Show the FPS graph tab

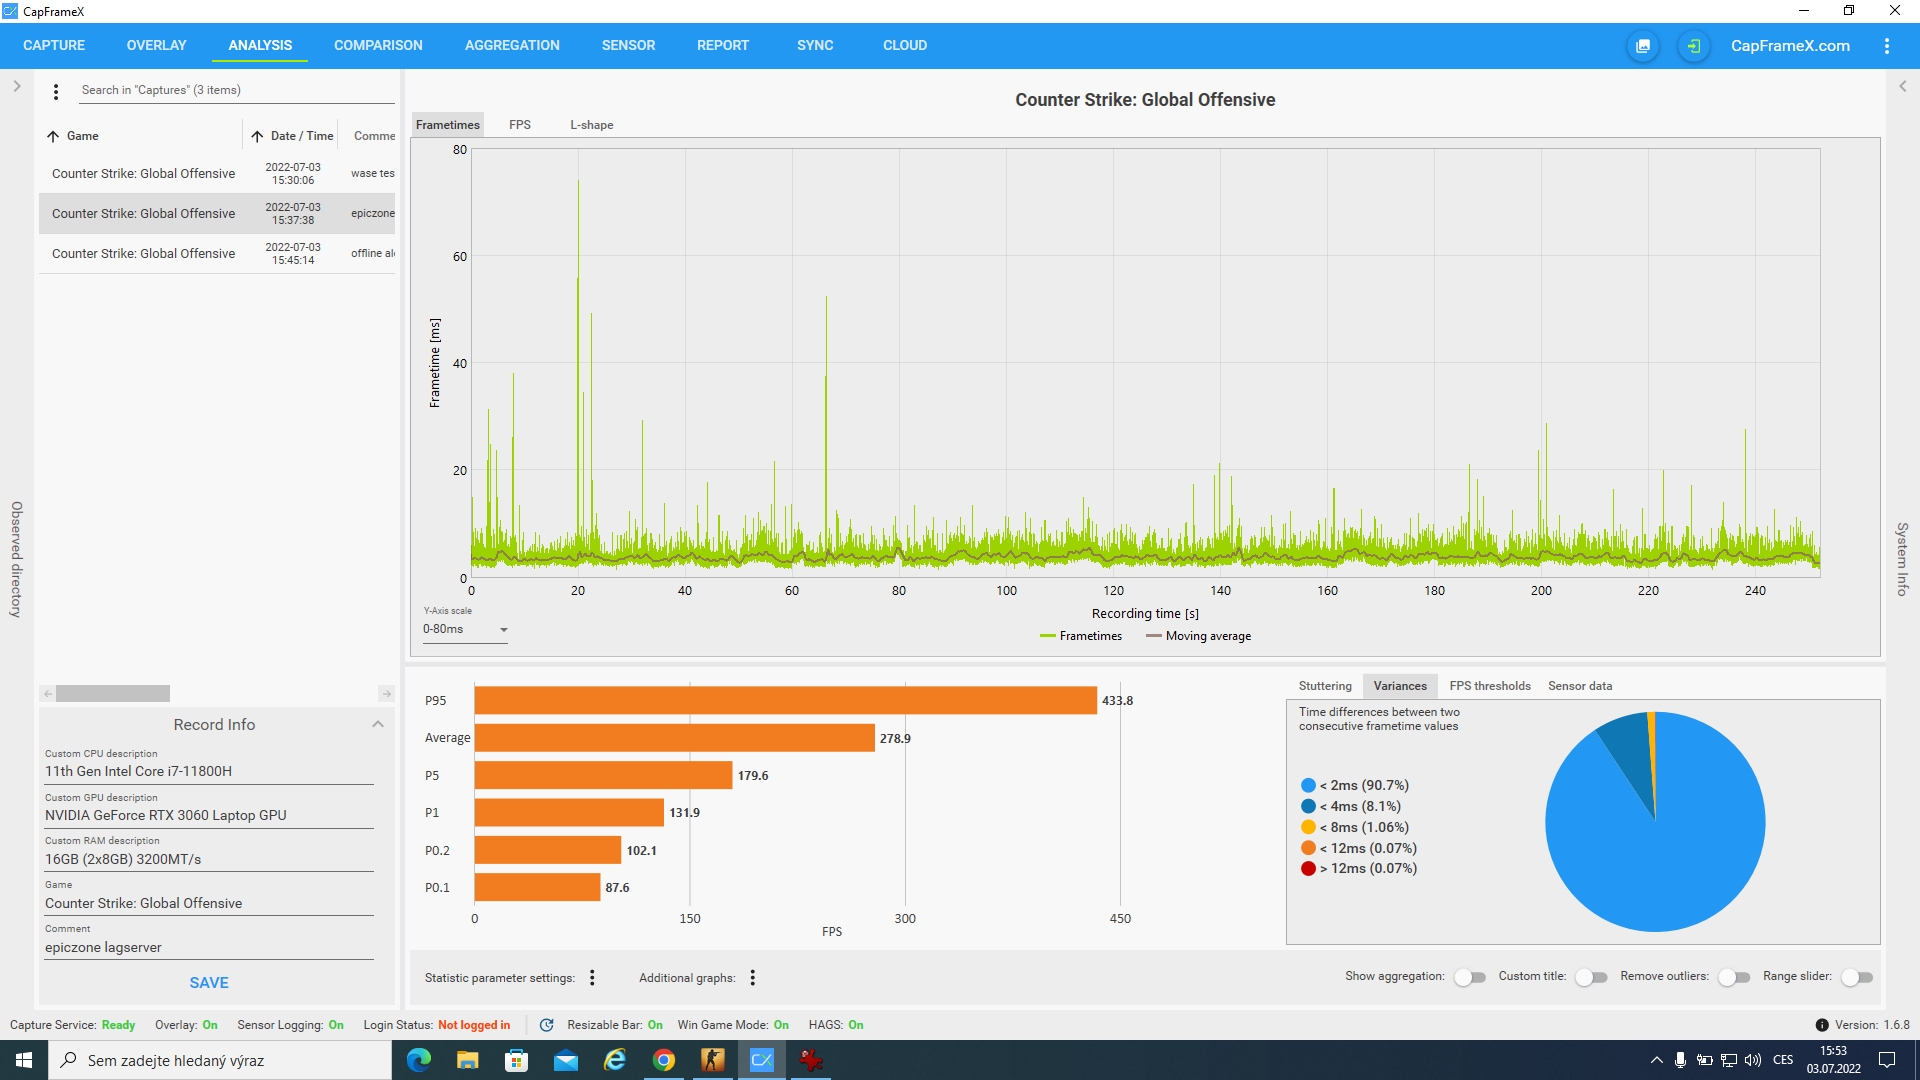(x=520, y=125)
